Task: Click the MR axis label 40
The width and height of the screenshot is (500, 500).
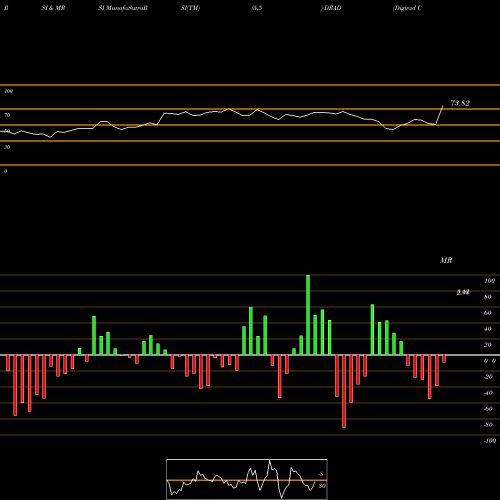Action: (x=488, y=329)
